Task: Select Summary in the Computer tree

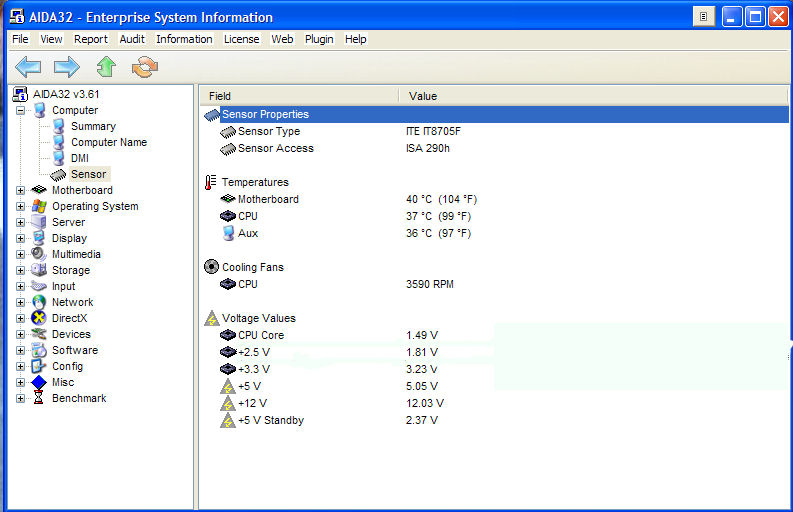Action: point(94,126)
